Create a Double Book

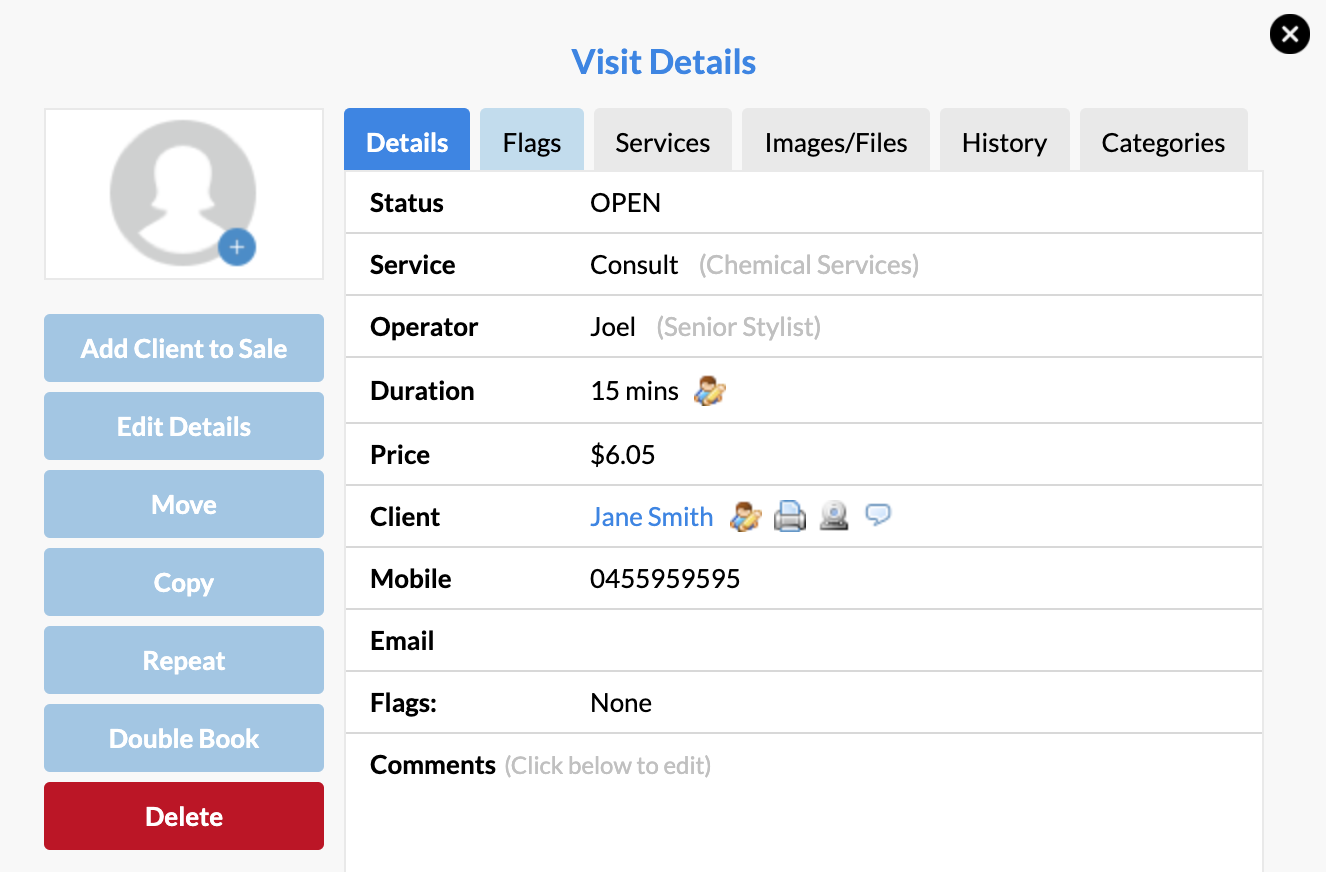pyautogui.click(x=183, y=738)
